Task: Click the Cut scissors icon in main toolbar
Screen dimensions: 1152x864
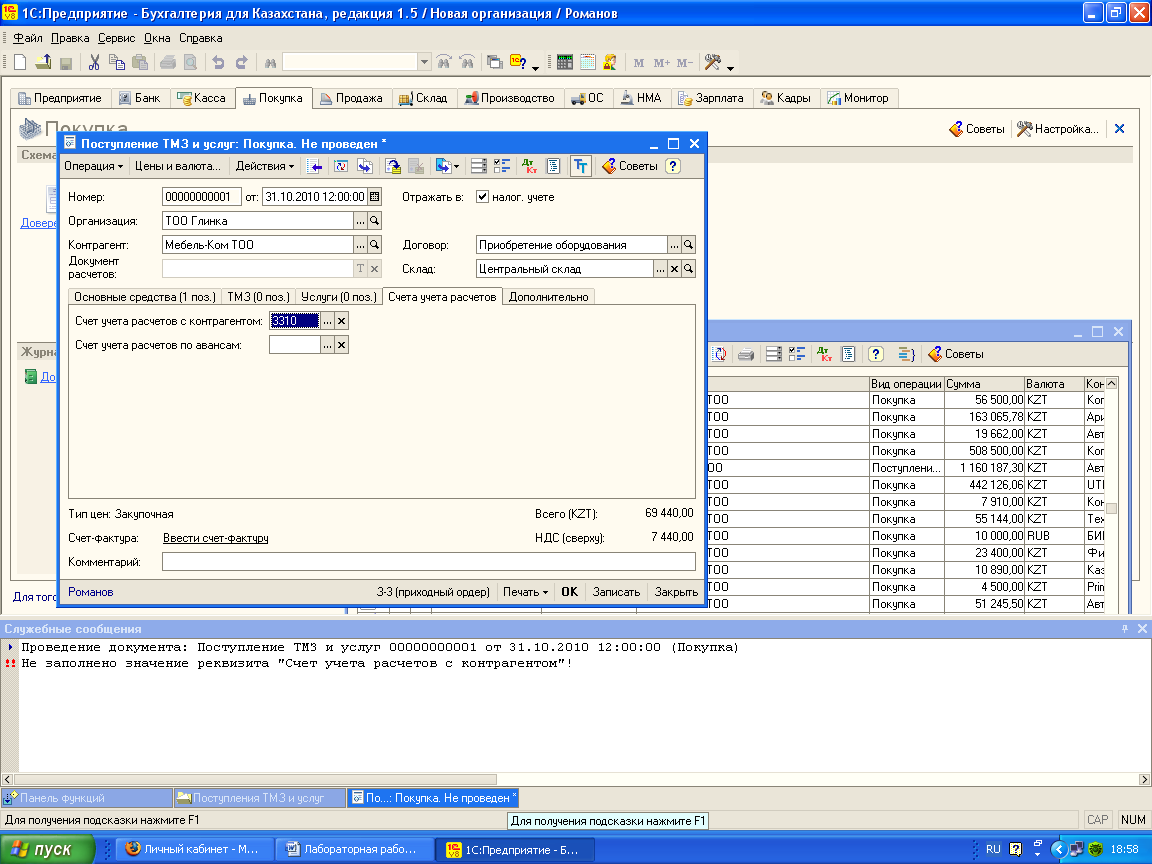Action: pyautogui.click(x=94, y=62)
